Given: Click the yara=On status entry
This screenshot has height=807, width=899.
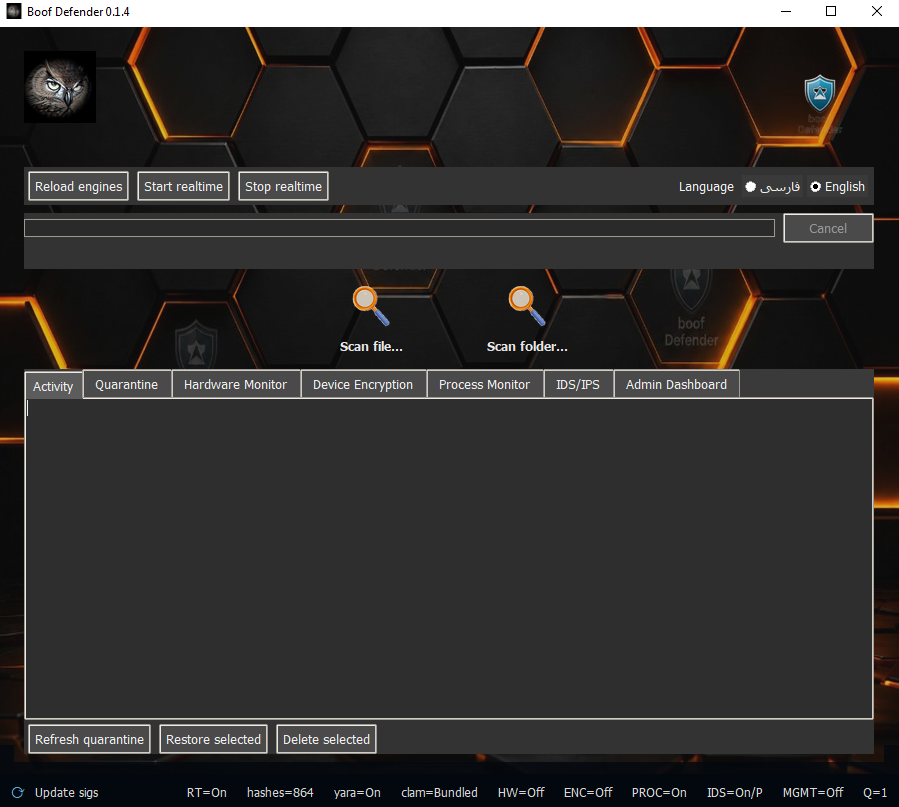Looking at the screenshot, I should click(x=357, y=793).
